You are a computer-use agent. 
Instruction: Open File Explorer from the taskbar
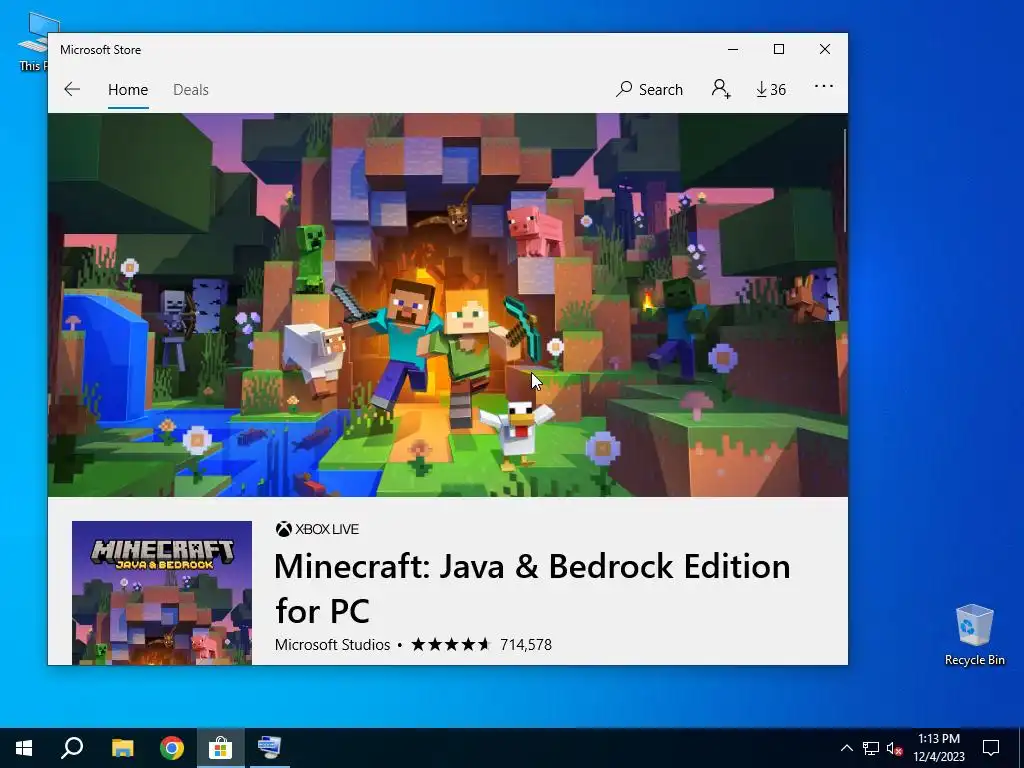[x=122, y=748]
